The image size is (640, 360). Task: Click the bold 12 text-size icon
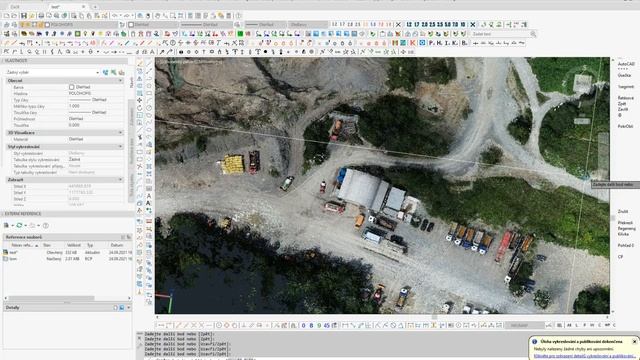click(x=409, y=24)
